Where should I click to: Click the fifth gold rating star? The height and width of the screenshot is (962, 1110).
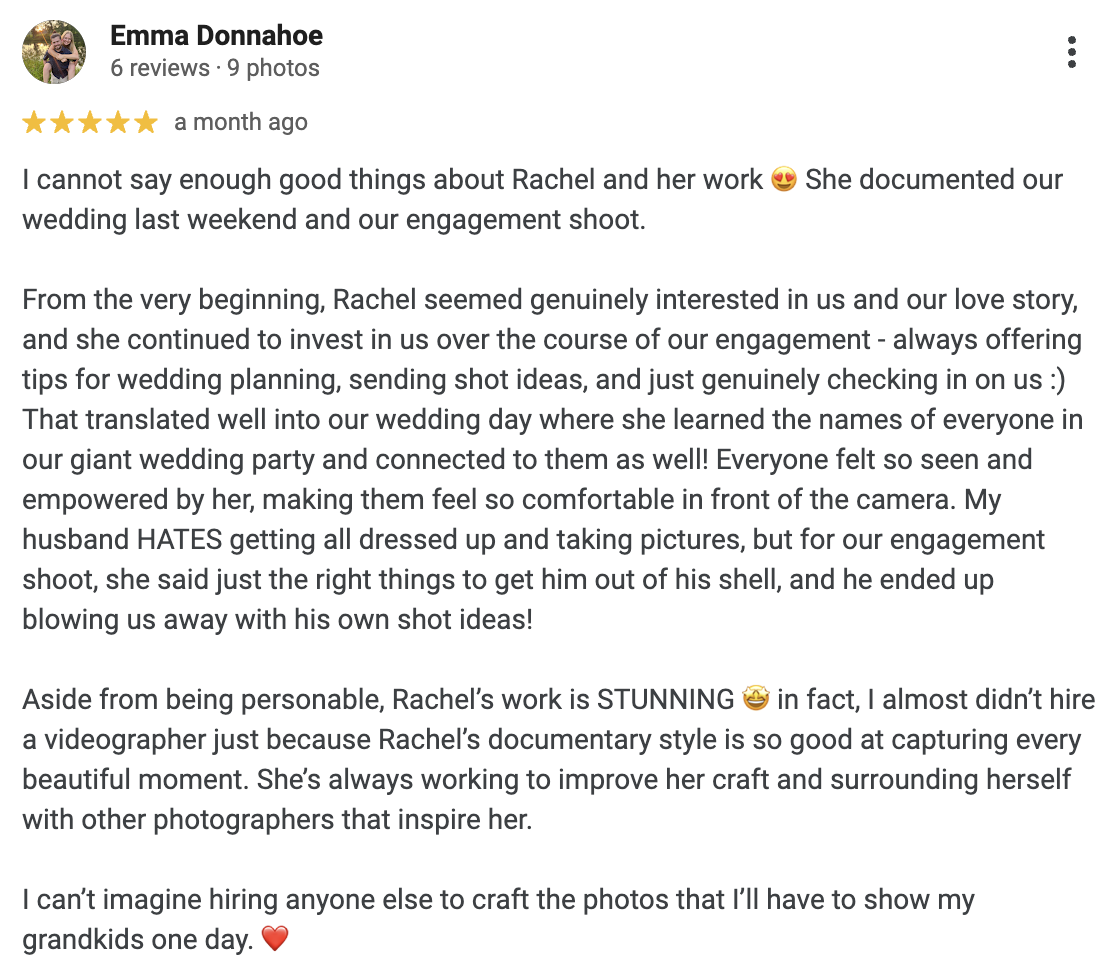(x=146, y=122)
